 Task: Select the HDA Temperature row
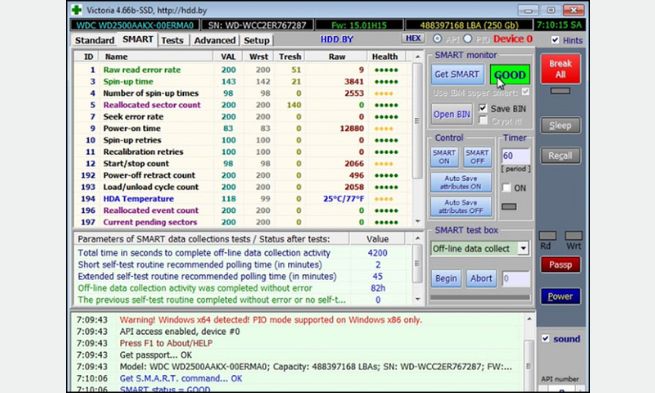point(243,199)
